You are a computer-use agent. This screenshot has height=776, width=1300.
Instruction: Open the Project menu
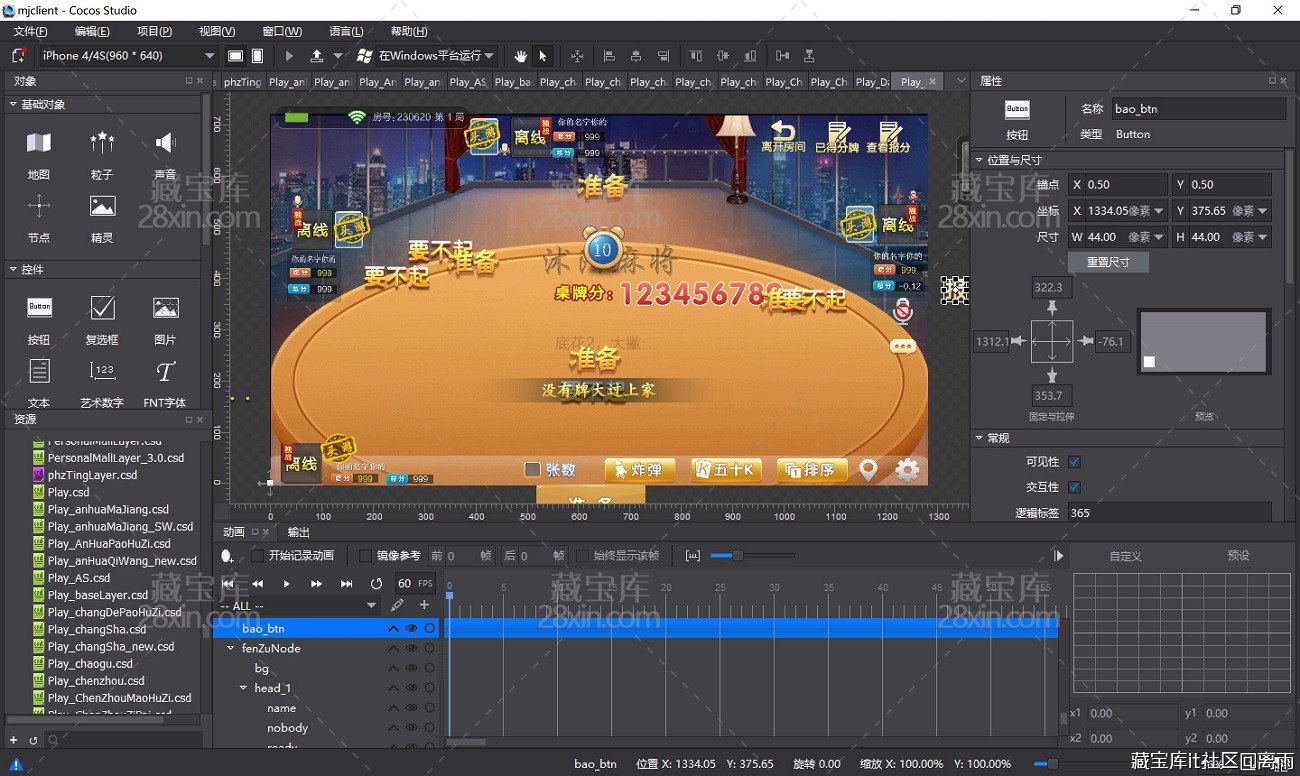pos(154,31)
